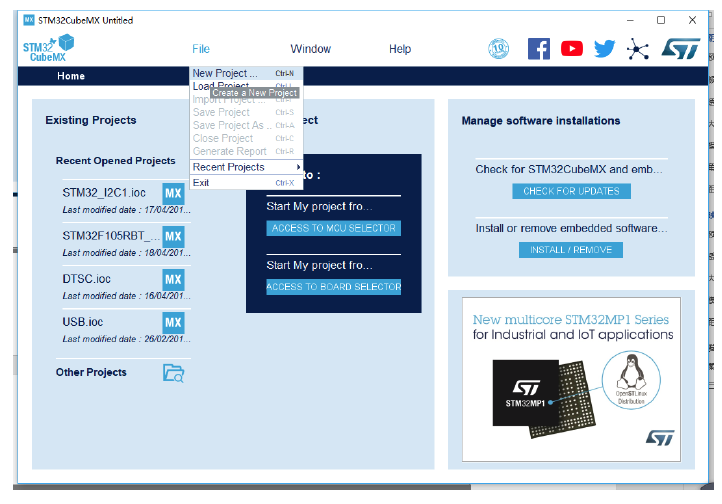Screen dimensions: 722x504
Task: Go to the Home breadcrumb tab
Action: point(71,76)
